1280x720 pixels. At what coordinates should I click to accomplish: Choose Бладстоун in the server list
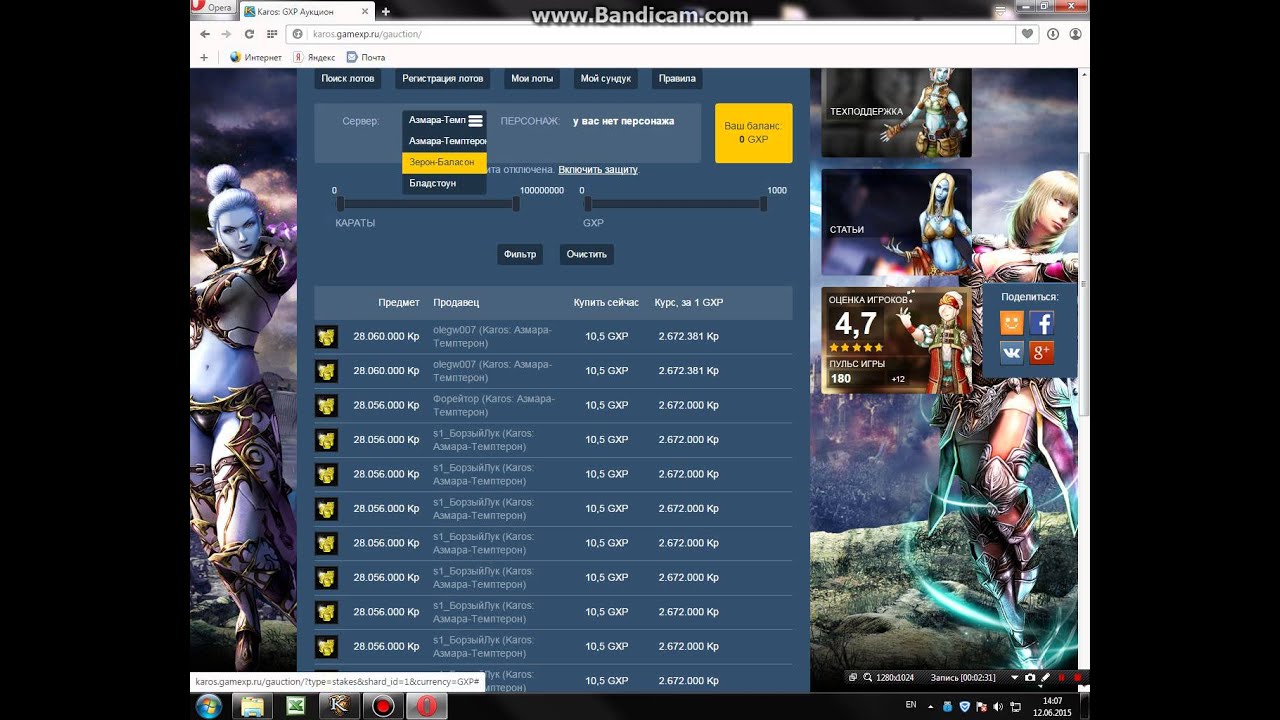[x=444, y=183]
